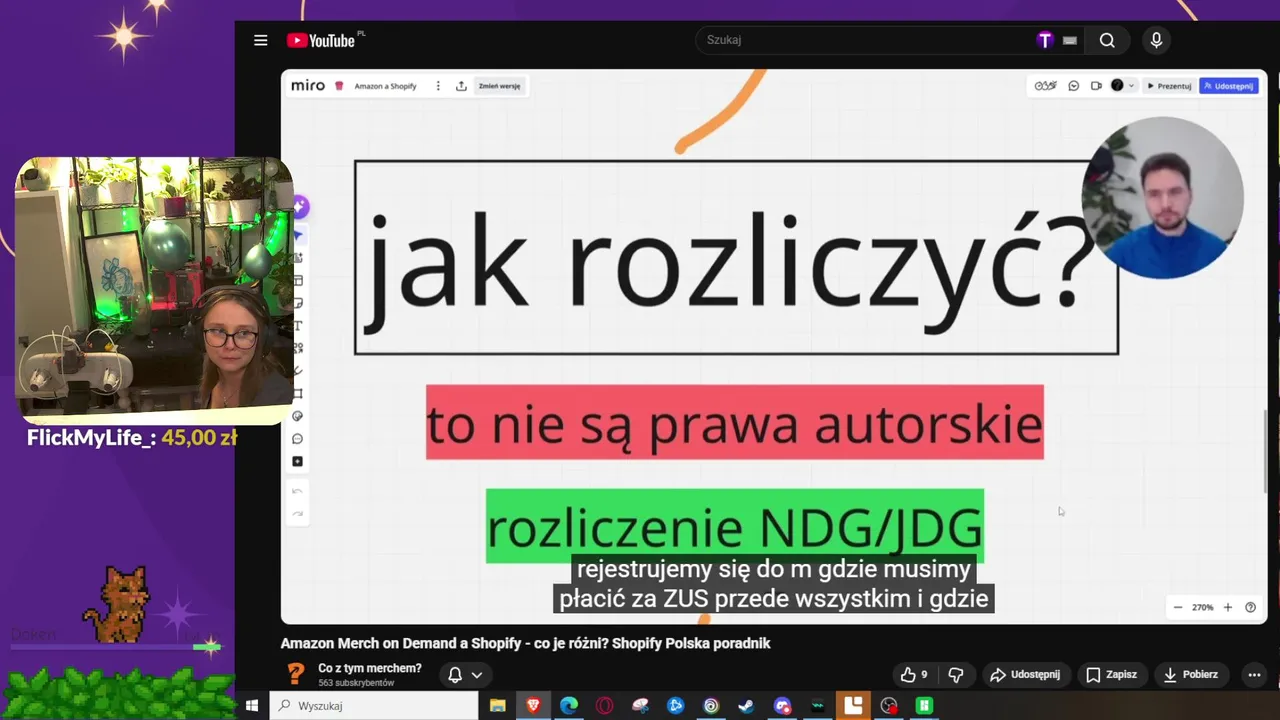Save video with the Zapisz button

(x=1112, y=675)
